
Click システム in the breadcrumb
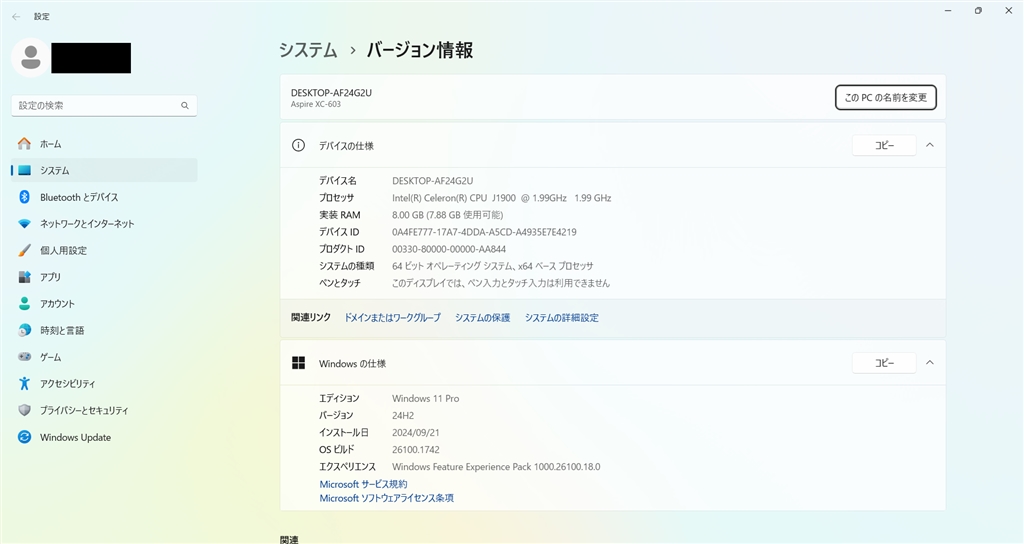(308, 50)
